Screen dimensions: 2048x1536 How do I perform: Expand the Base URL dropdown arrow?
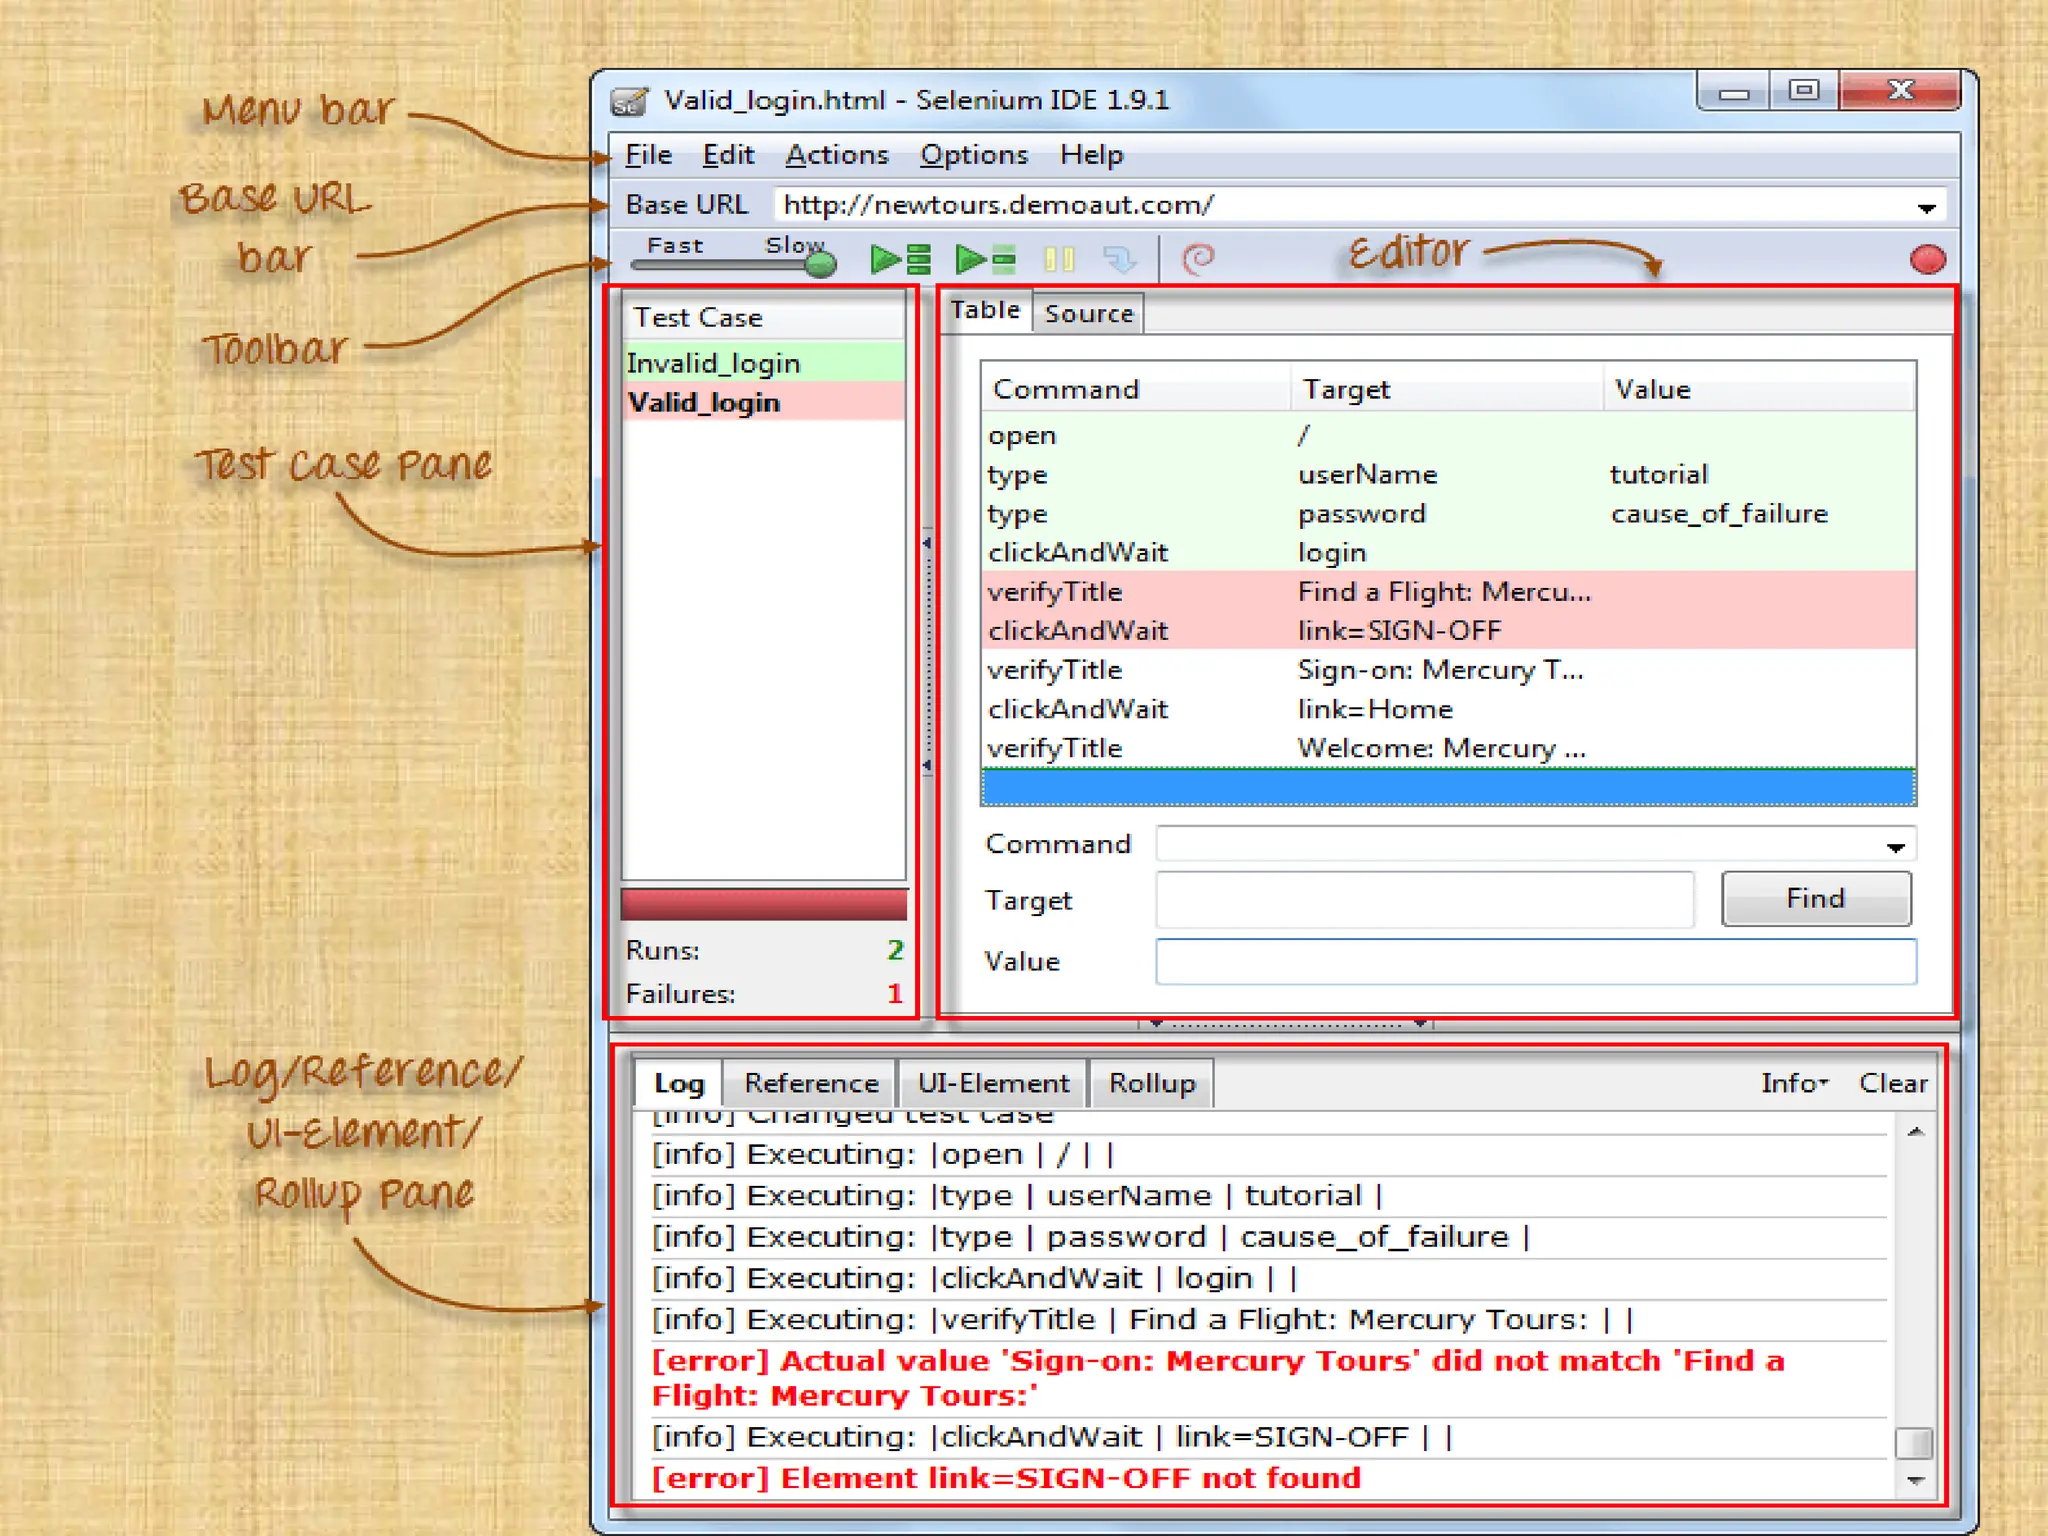[x=1926, y=208]
